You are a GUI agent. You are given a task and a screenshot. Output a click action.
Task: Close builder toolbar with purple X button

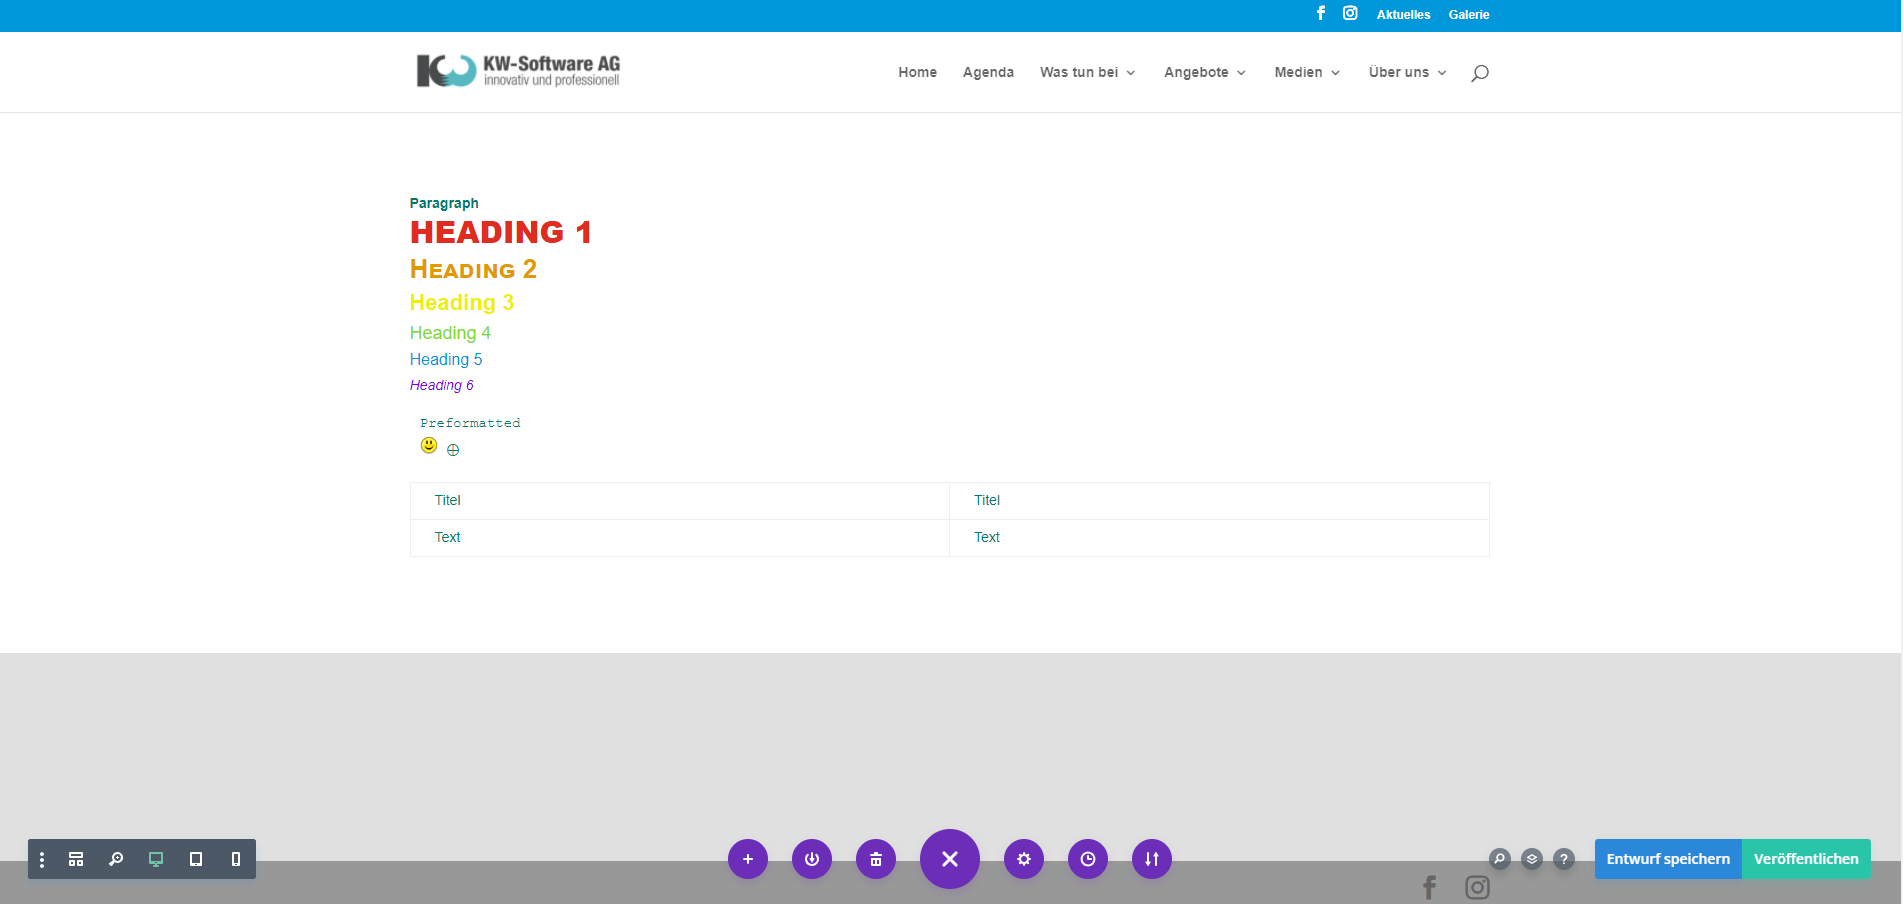949,859
